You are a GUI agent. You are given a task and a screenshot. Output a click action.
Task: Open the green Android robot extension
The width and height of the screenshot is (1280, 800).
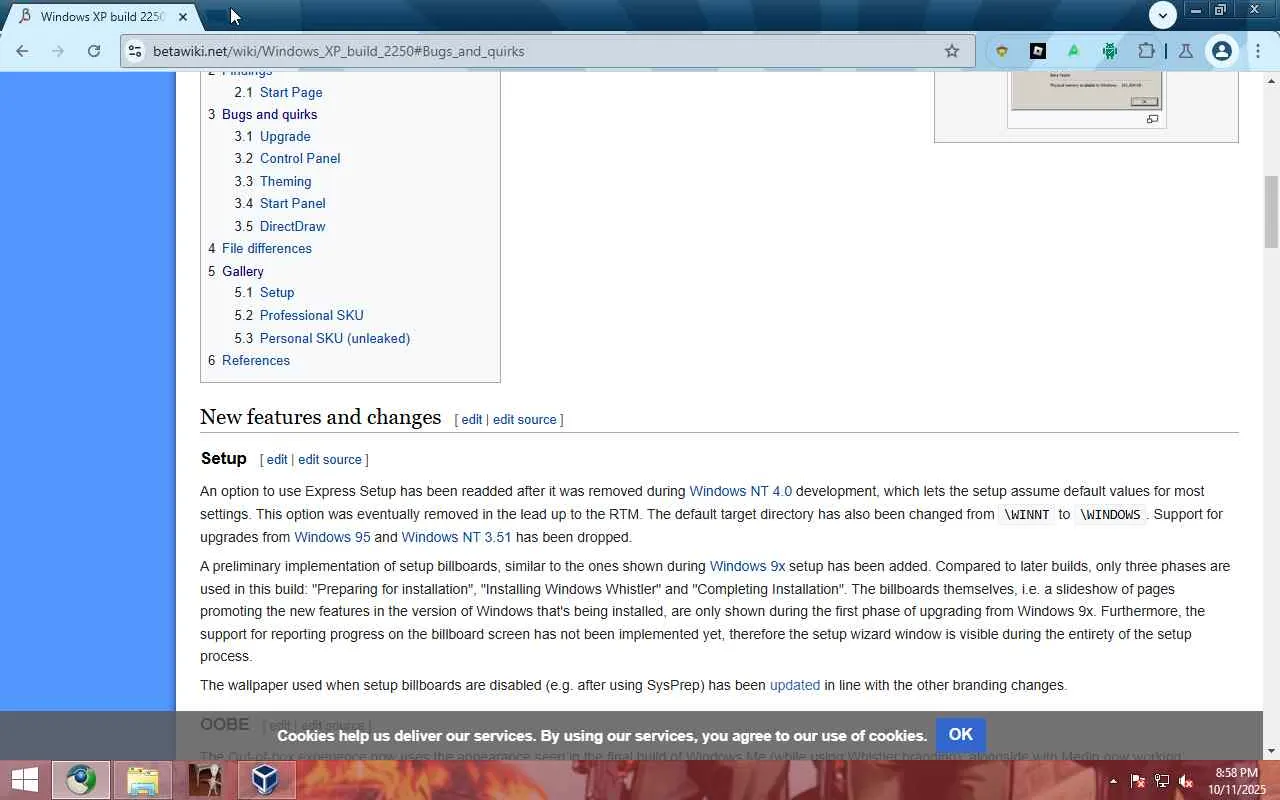[x=1110, y=51]
